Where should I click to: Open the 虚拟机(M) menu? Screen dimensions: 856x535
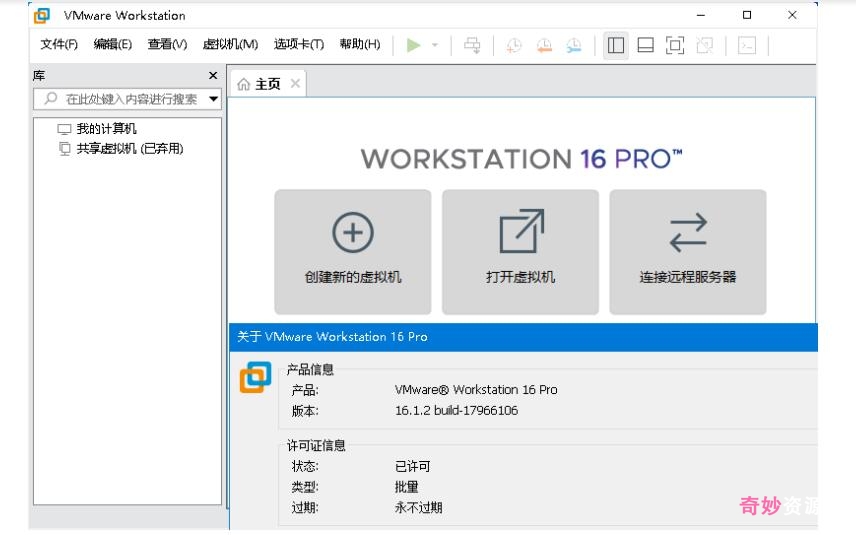(x=230, y=44)
